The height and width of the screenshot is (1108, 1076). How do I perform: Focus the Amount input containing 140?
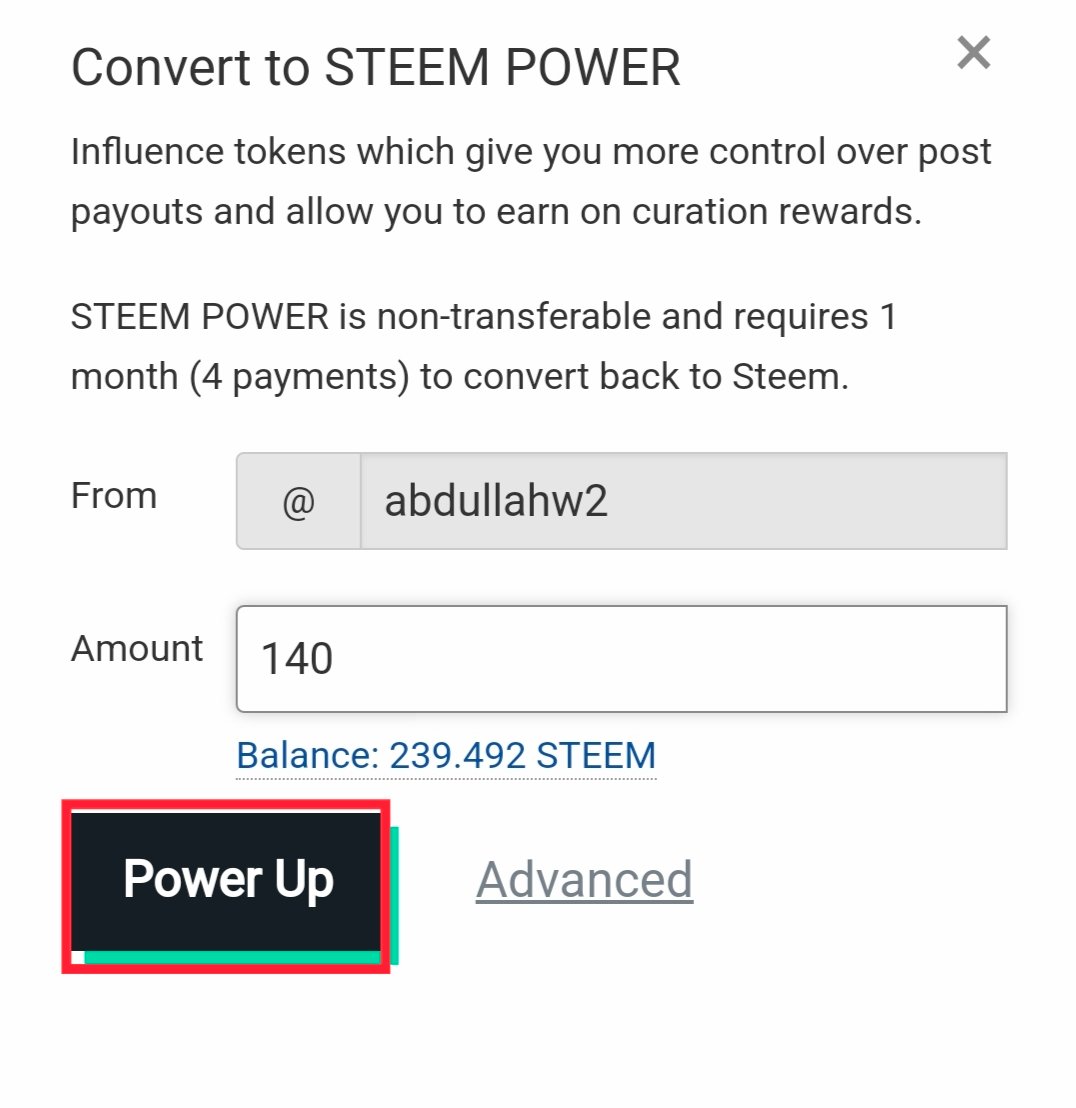pyautogui.click(x=620, y=659)
